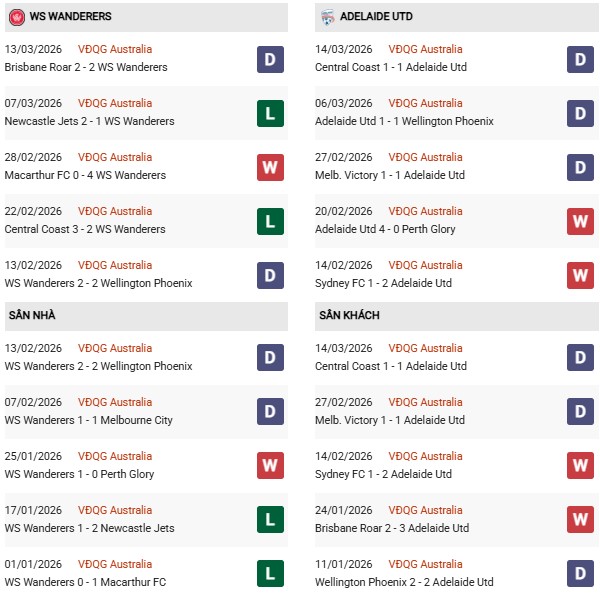Click the W badge for WS Wanderers 1-0 Perth Glory
The width and height of the screenshot is (600, 593).
coord(270,466)
